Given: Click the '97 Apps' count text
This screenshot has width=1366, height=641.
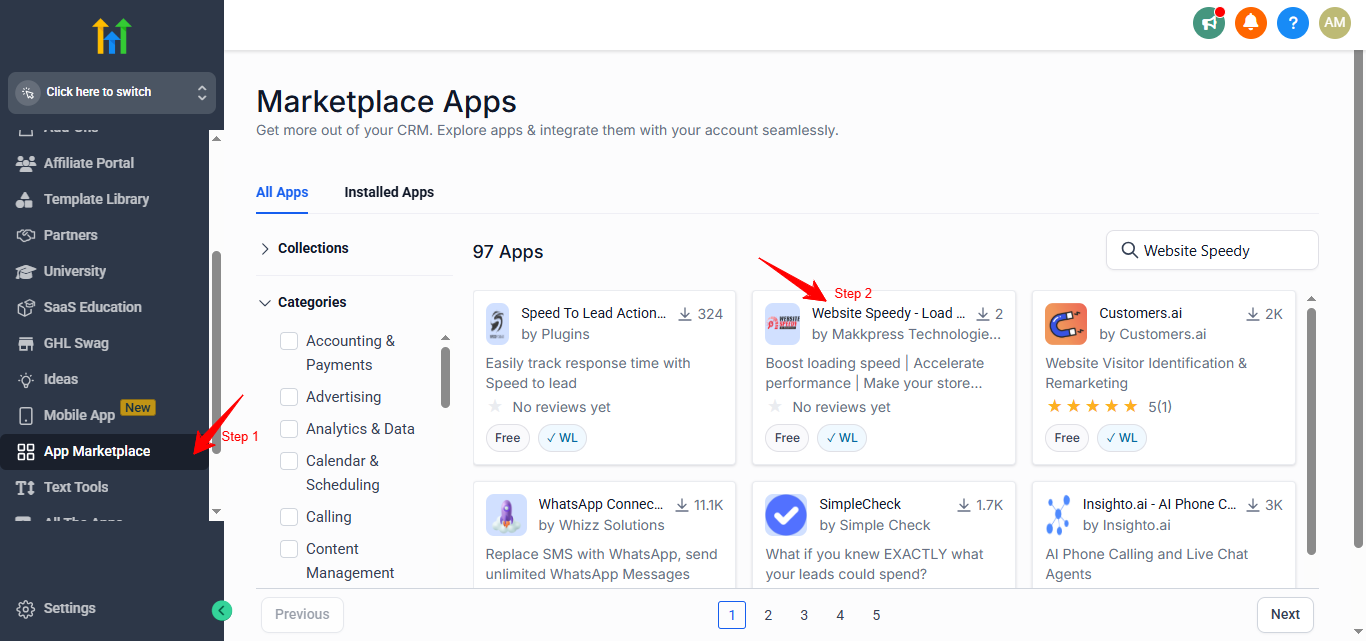Looking at the screenshot, I should pos(508,251).
